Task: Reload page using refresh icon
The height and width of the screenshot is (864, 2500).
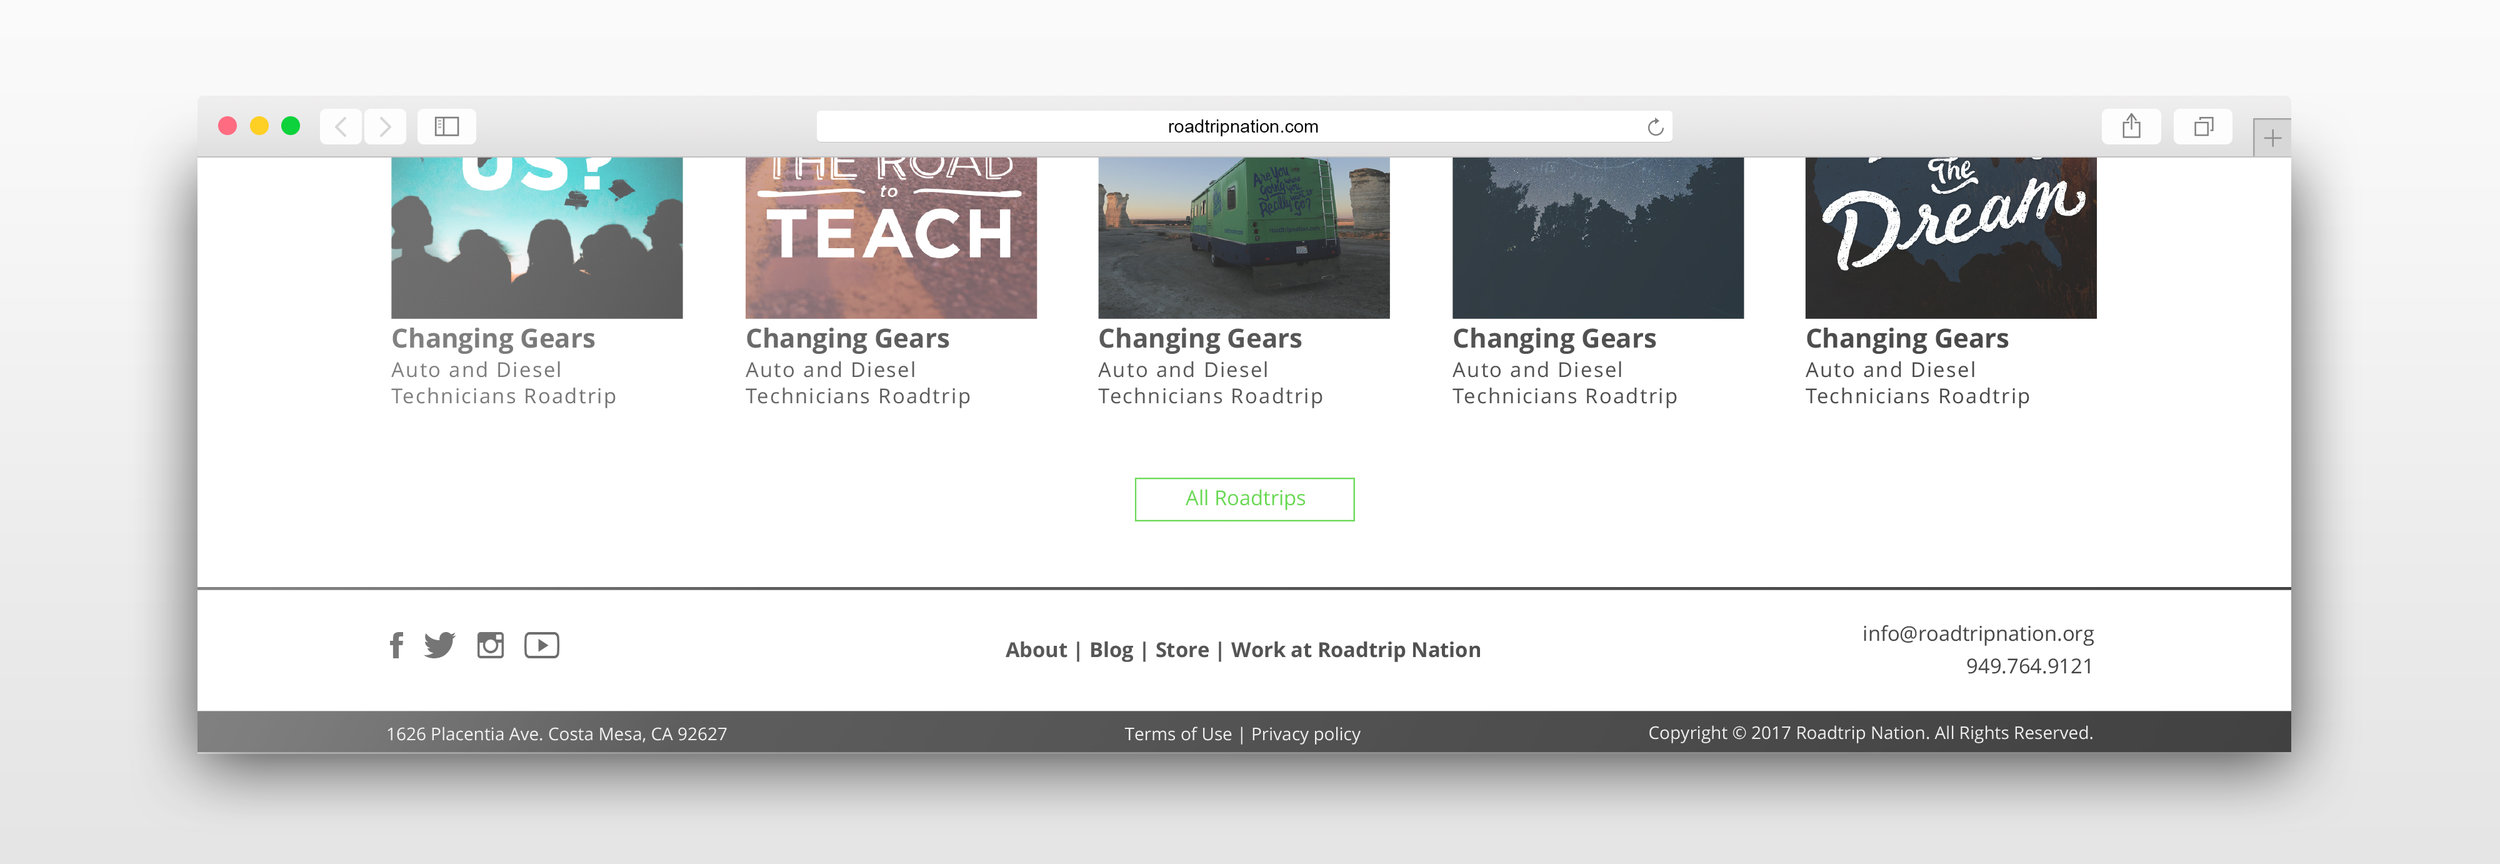Action: (1655, 127)
